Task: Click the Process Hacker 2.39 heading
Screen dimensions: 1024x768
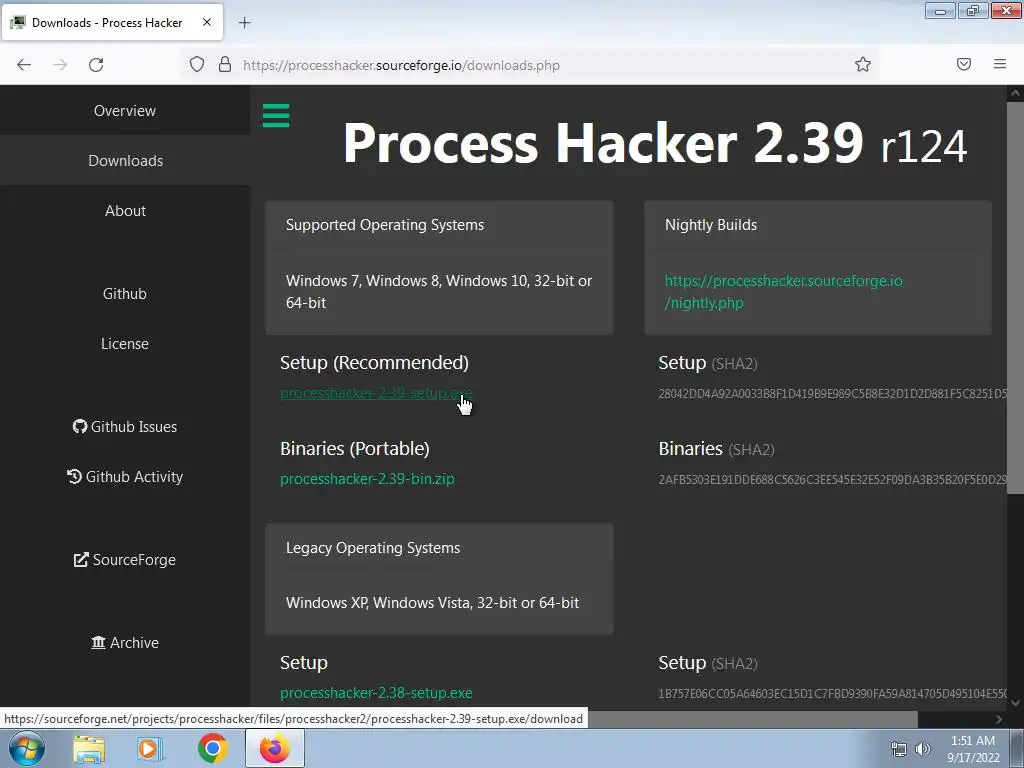Action: coord(654,143)
